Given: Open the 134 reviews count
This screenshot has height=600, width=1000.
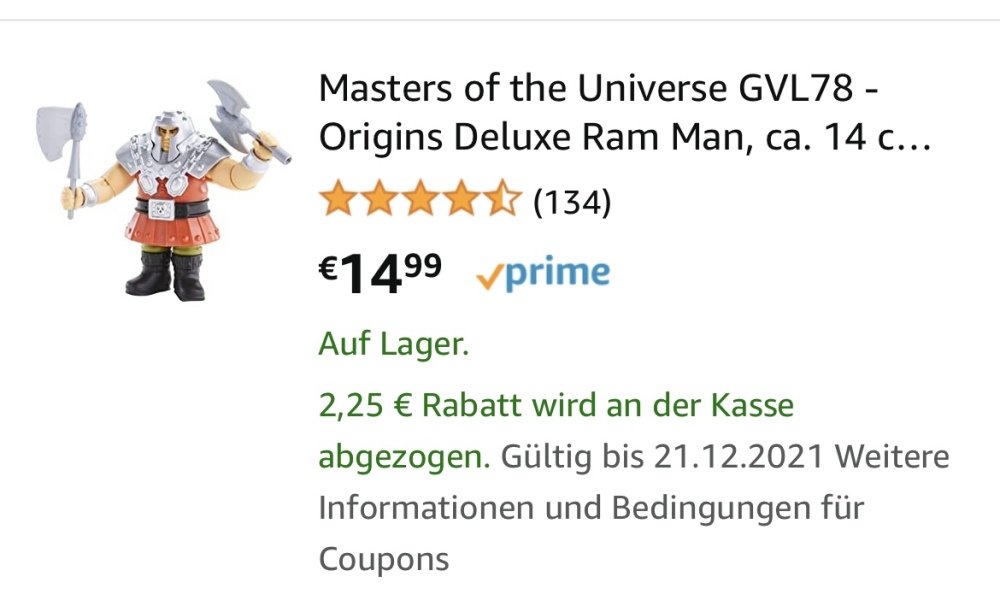Looking at the screenshot, I should pyautogui.click(x=572, y=202).
